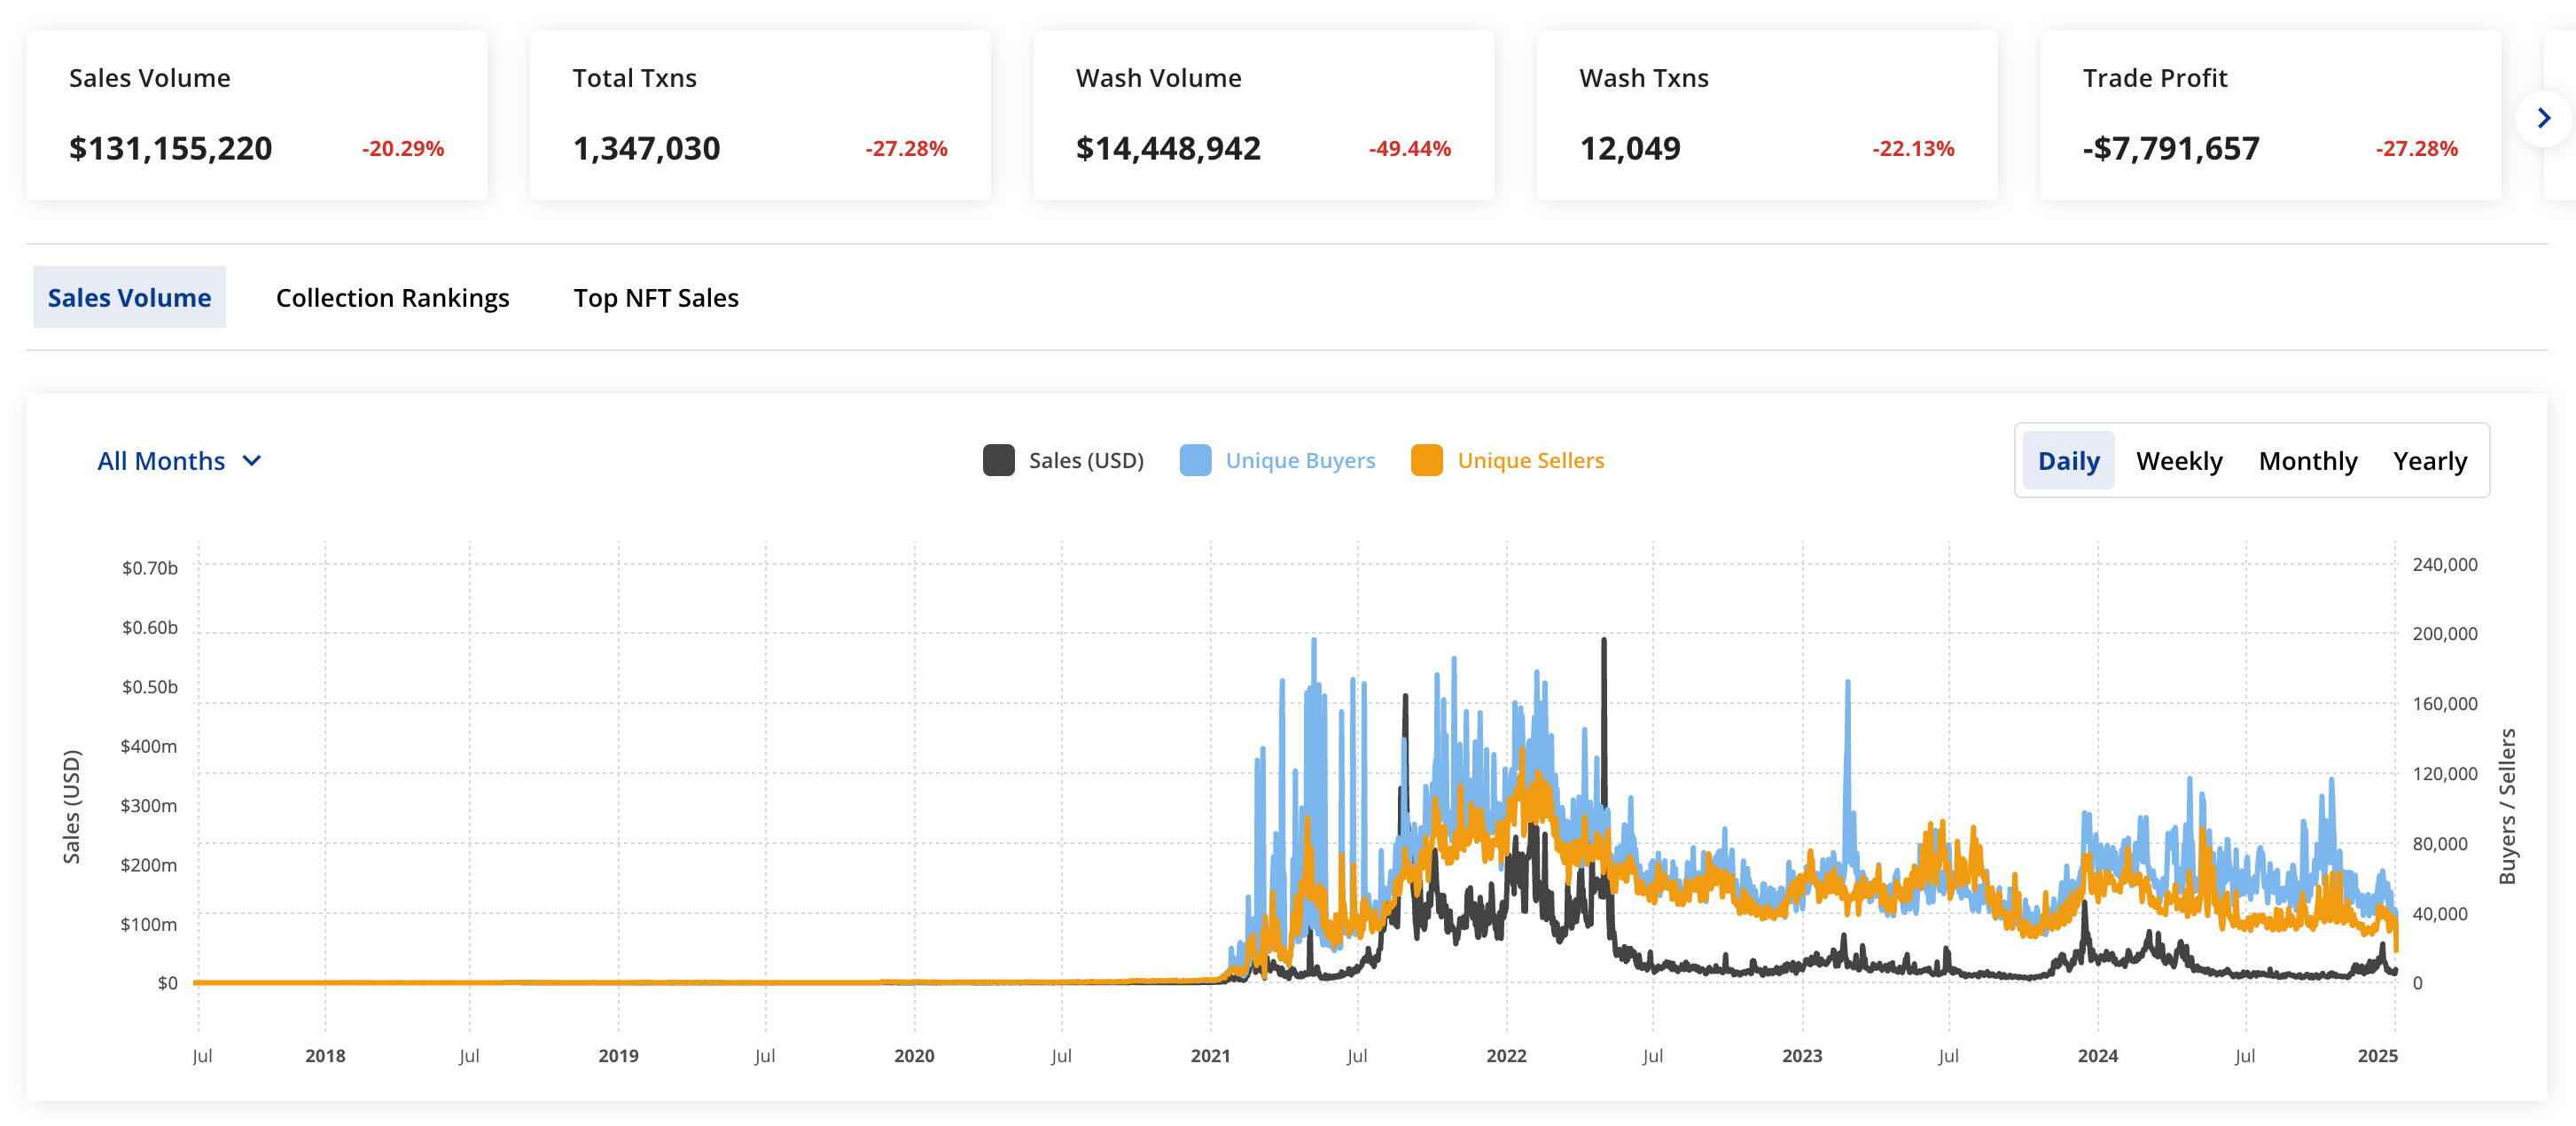Click the Trade Profit stat card

click(x=2269, y=115)
